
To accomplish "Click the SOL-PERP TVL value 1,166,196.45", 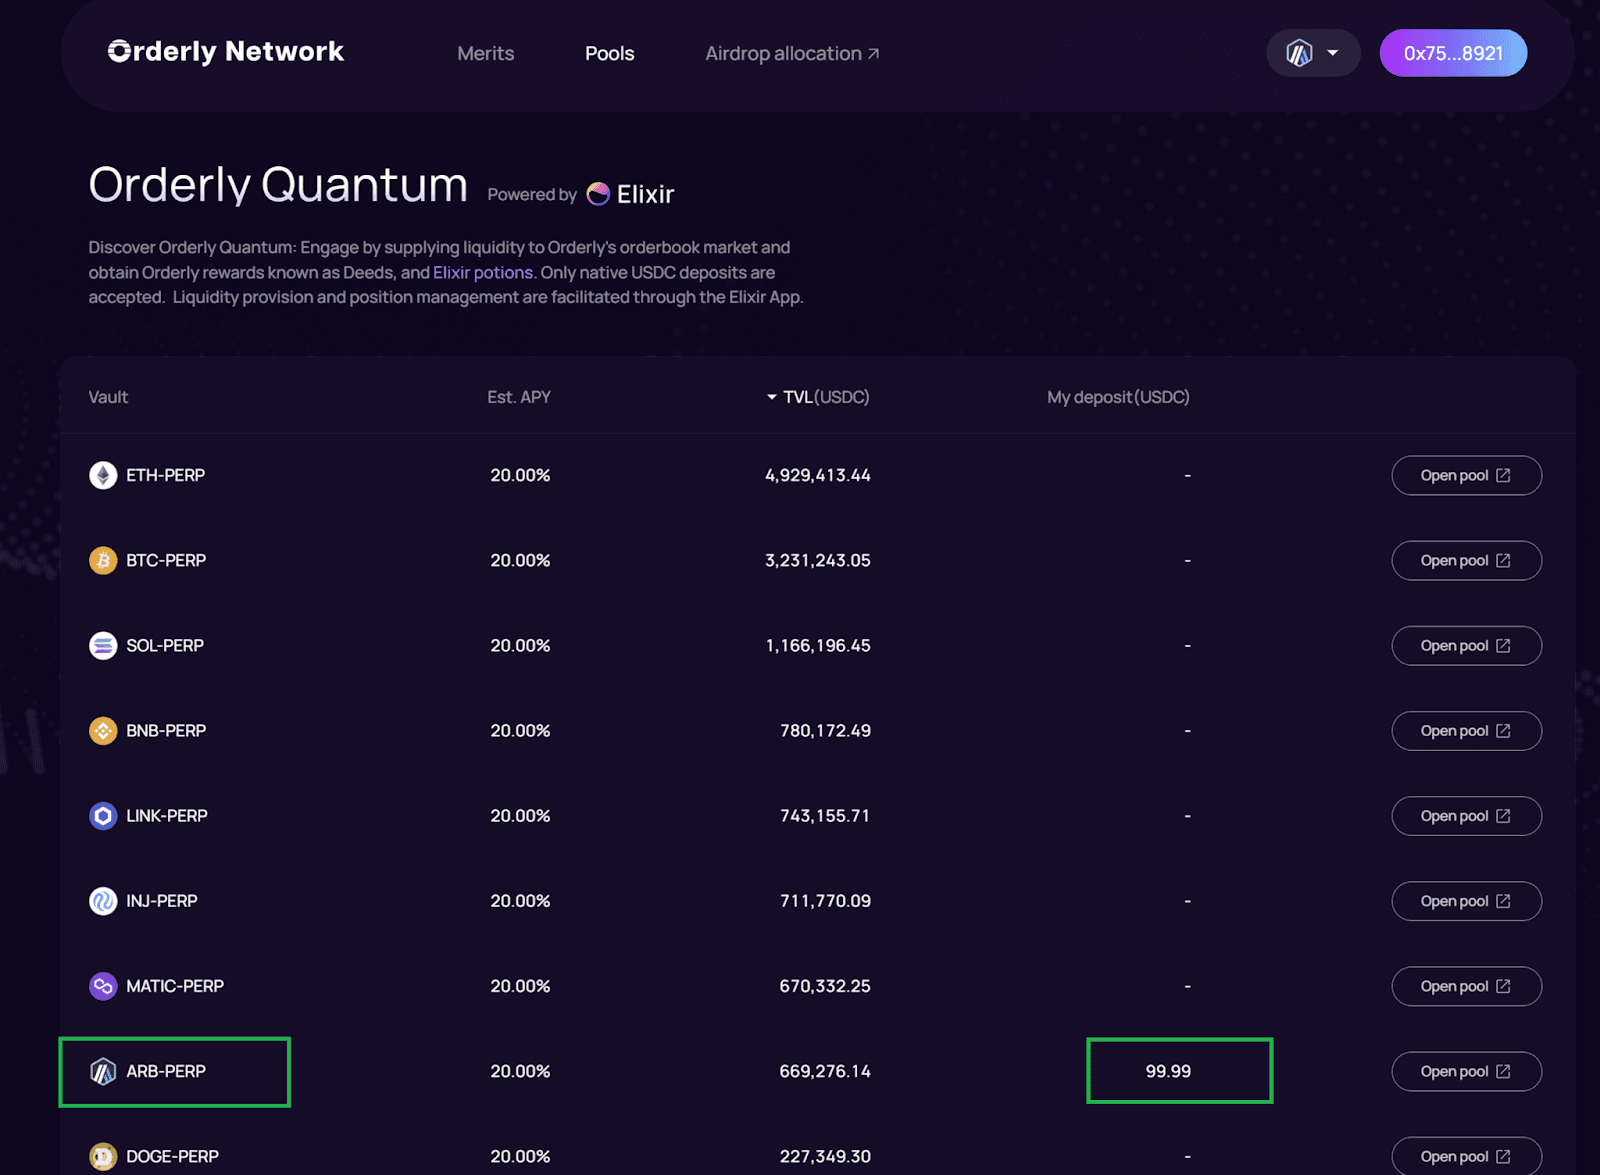I will pyautogui.click(x=818, y=645).
